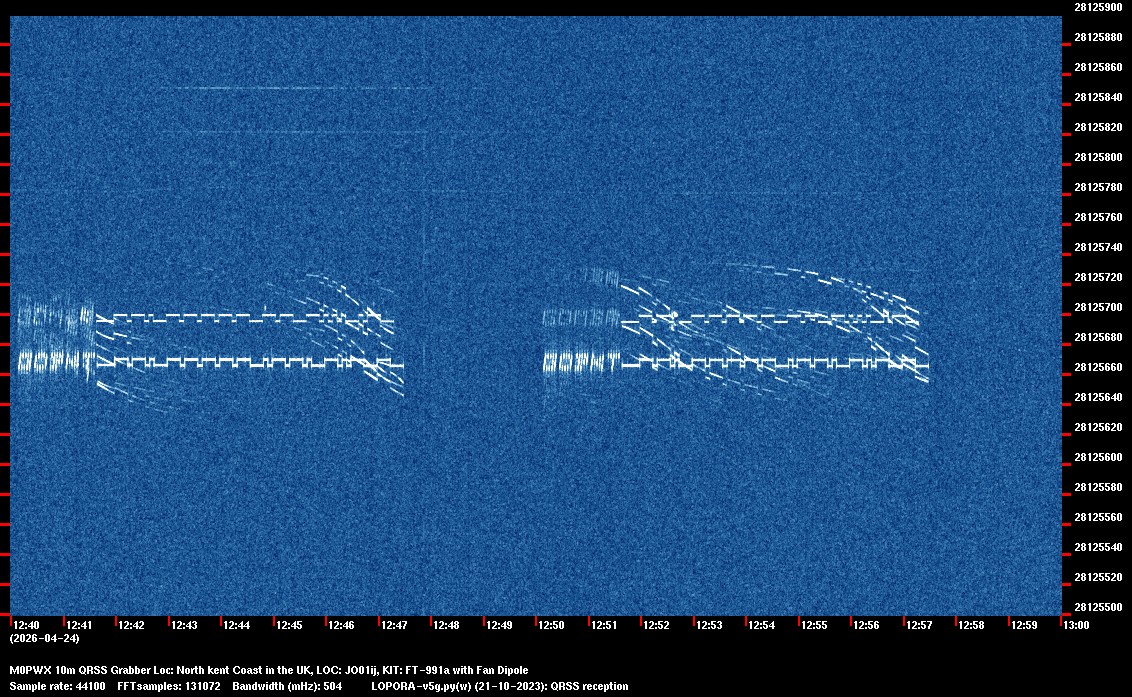Click the 13:00 time label
The width and height of the screenshot is (1132, 697).
[x=1076, y=625]
